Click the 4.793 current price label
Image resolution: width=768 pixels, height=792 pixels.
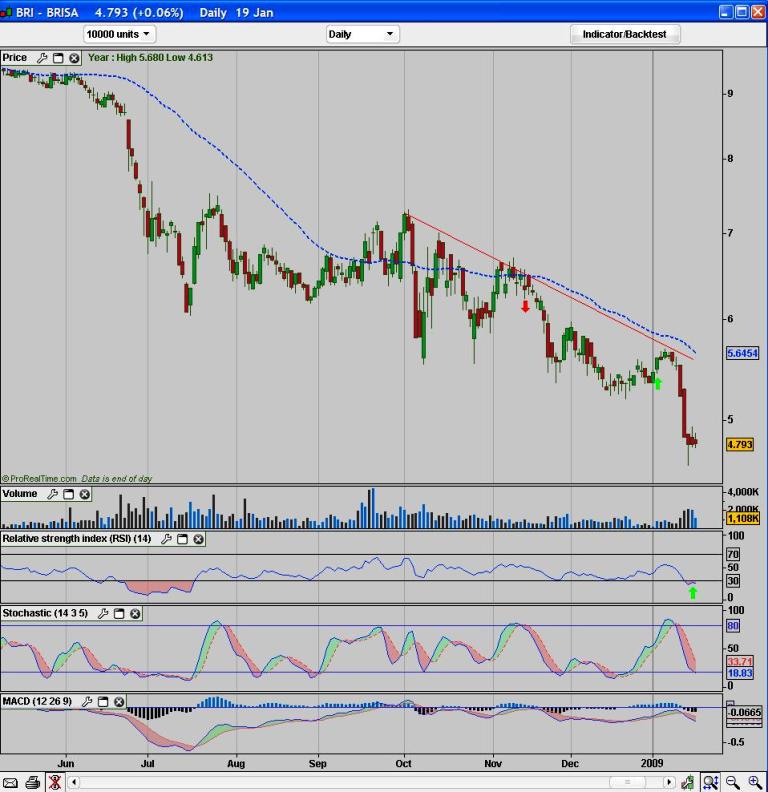pyautogui.click(x=739, y=444)
